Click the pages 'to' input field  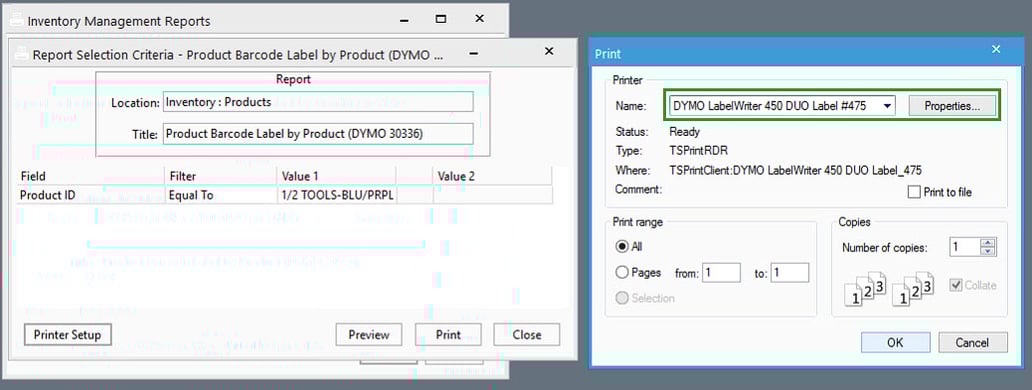[x=790, y=273]
